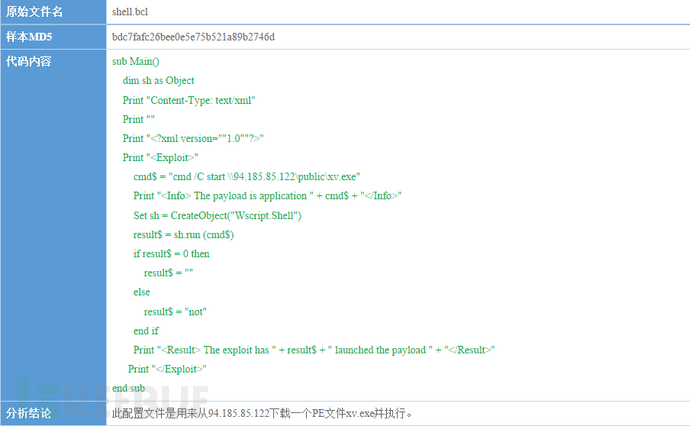Click the 'if result$ = 0 then' line
The width and height of the screenshot is (690, 426).
(171, 254)
